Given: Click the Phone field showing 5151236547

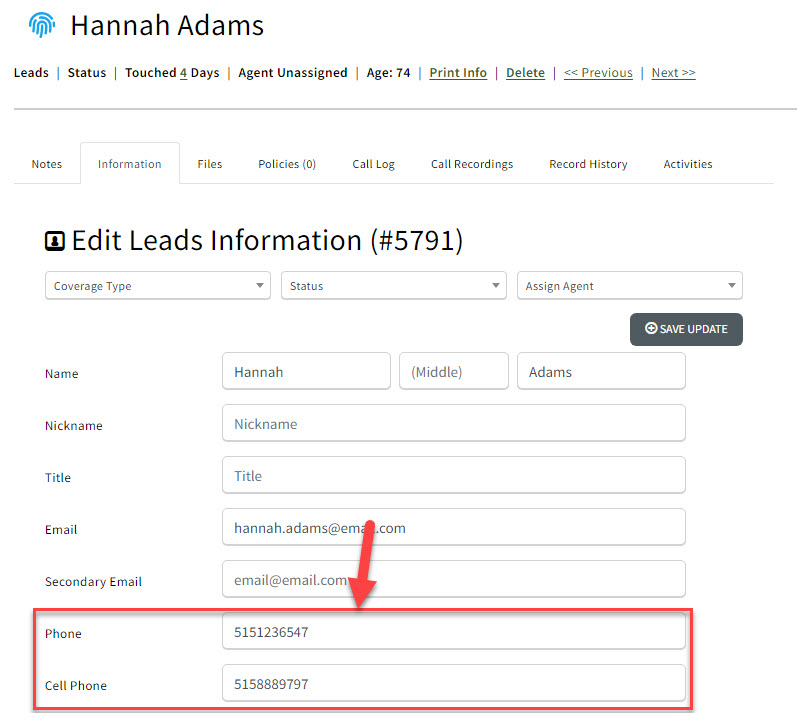Looking at the screenshot, I should point(454,631).
